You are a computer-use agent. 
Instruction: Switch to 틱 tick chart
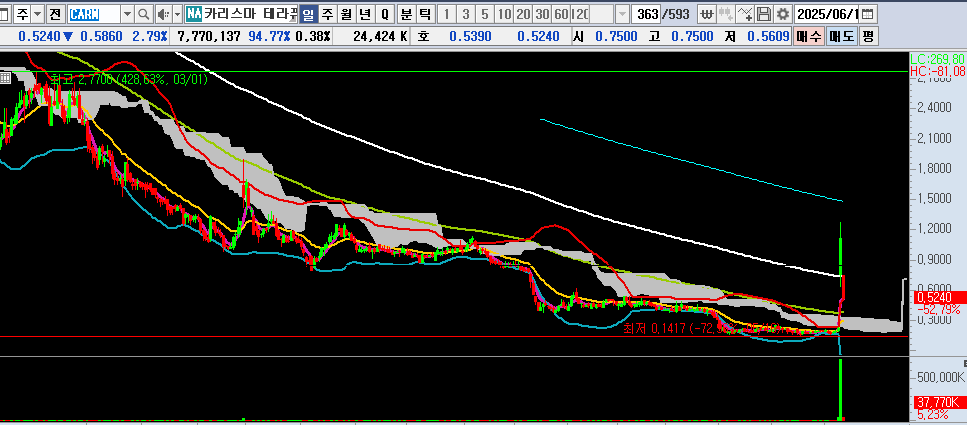[424, 14]
